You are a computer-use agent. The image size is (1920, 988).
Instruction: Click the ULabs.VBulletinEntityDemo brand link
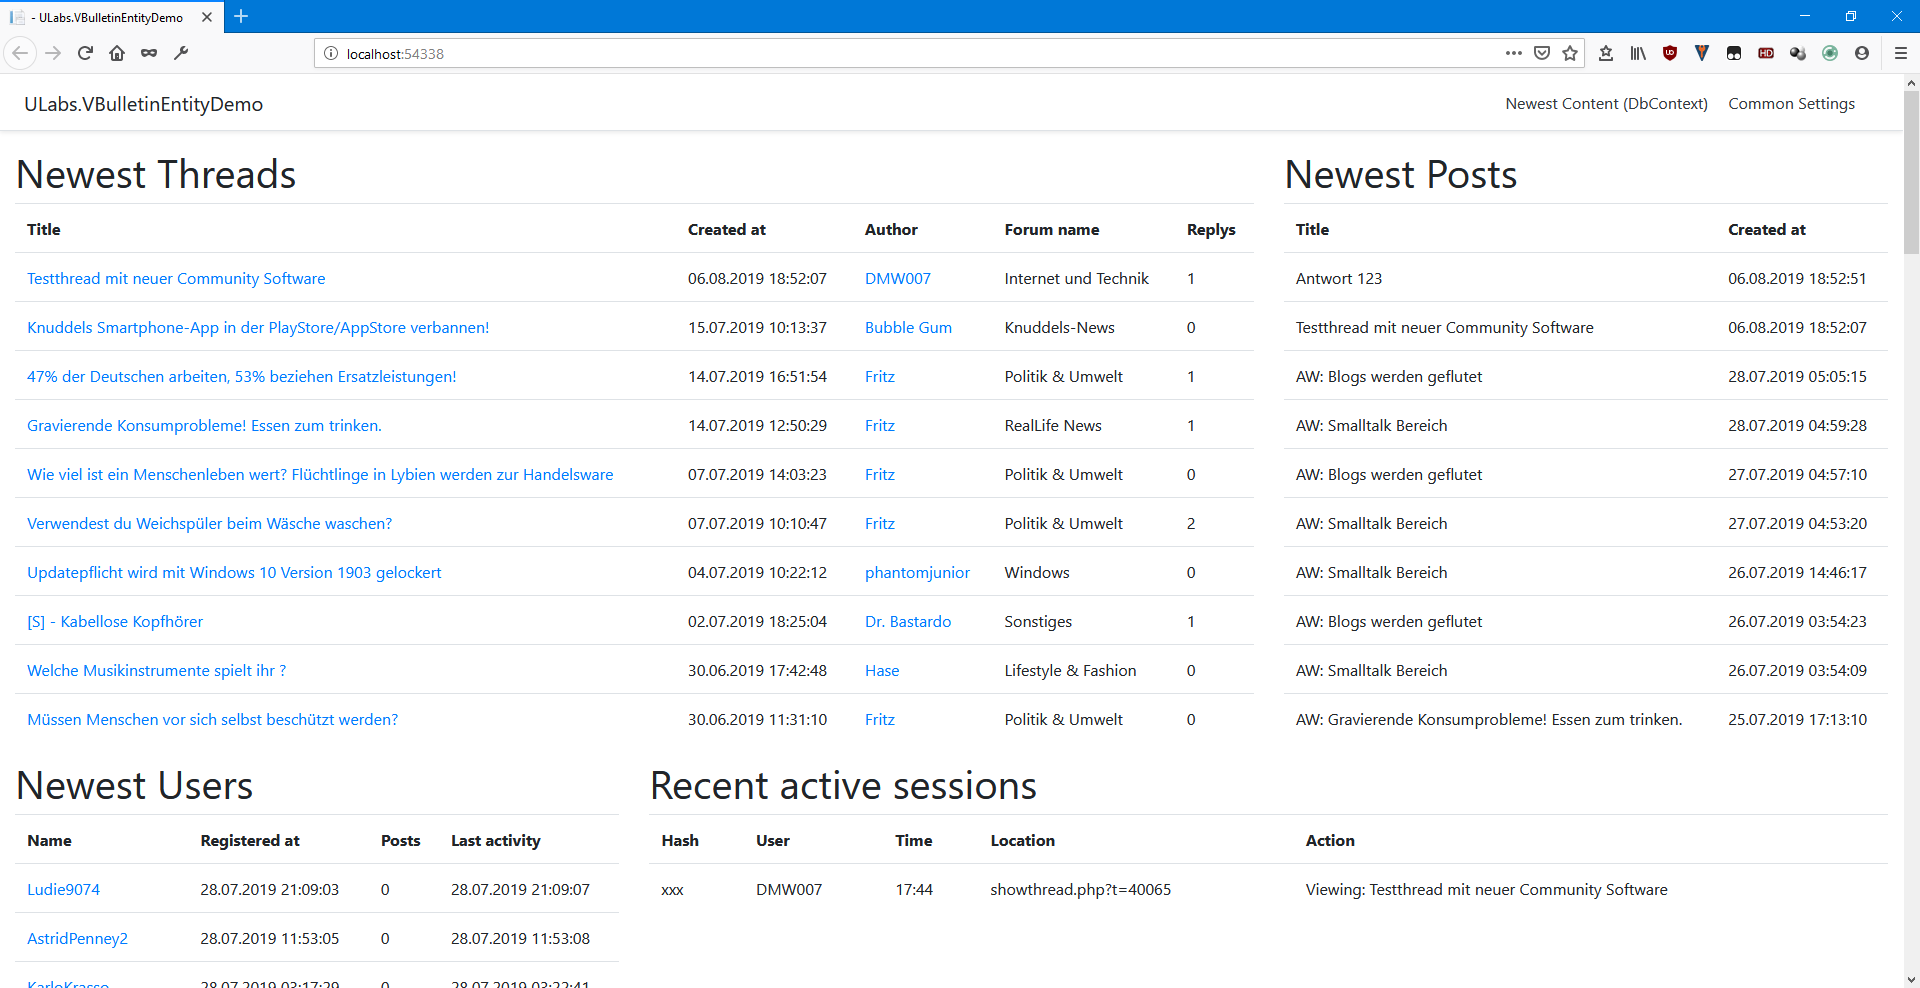coord(144,104)
